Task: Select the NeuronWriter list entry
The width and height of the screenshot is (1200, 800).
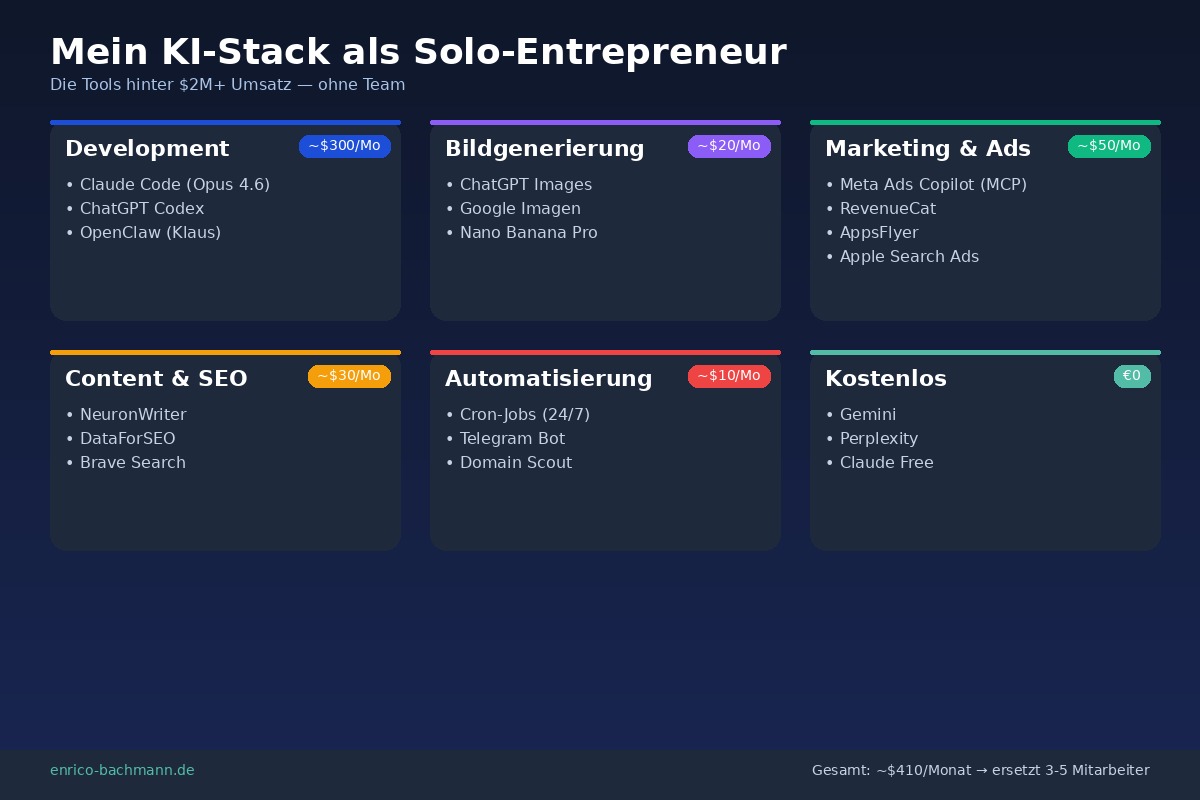Action: pos(132,415)
